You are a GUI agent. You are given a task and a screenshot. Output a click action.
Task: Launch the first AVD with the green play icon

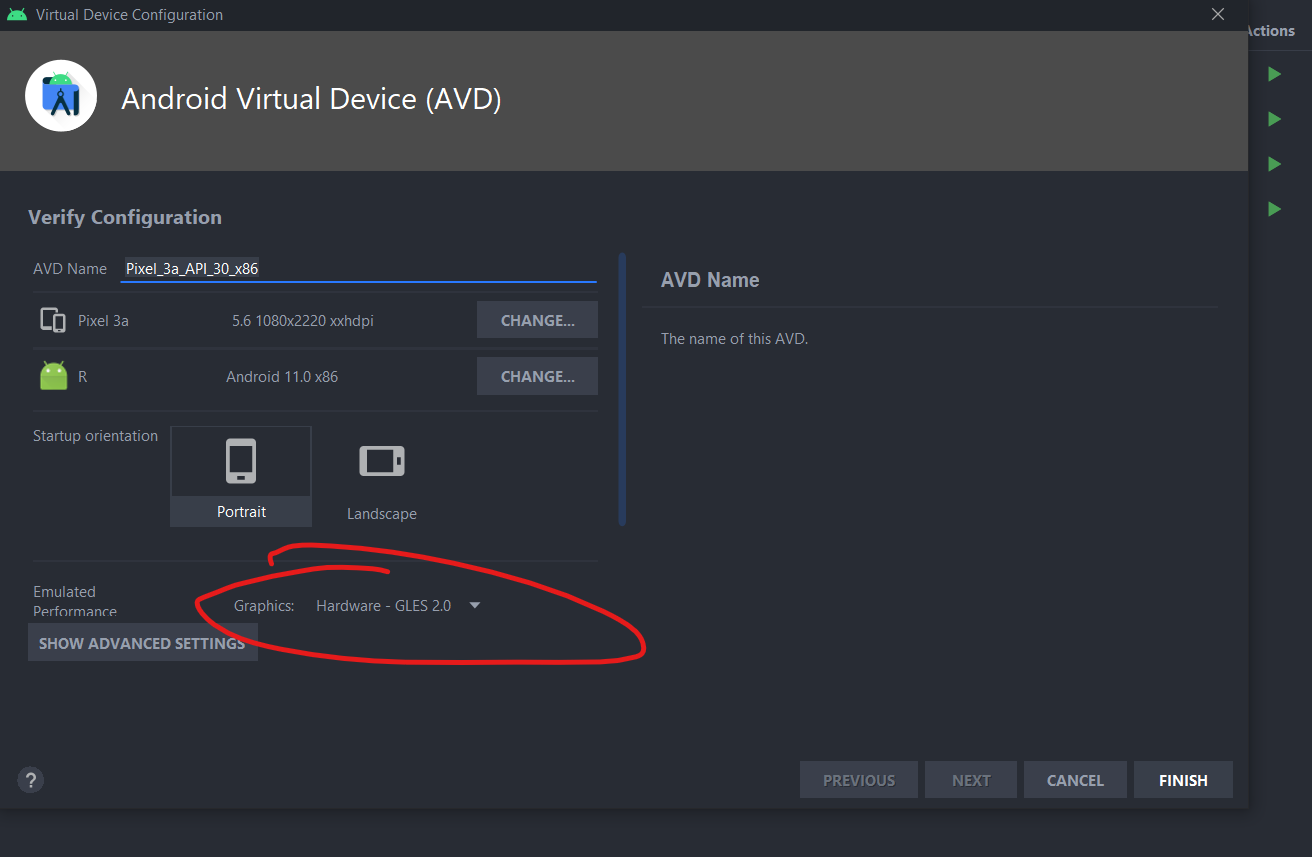point(1274,74)
